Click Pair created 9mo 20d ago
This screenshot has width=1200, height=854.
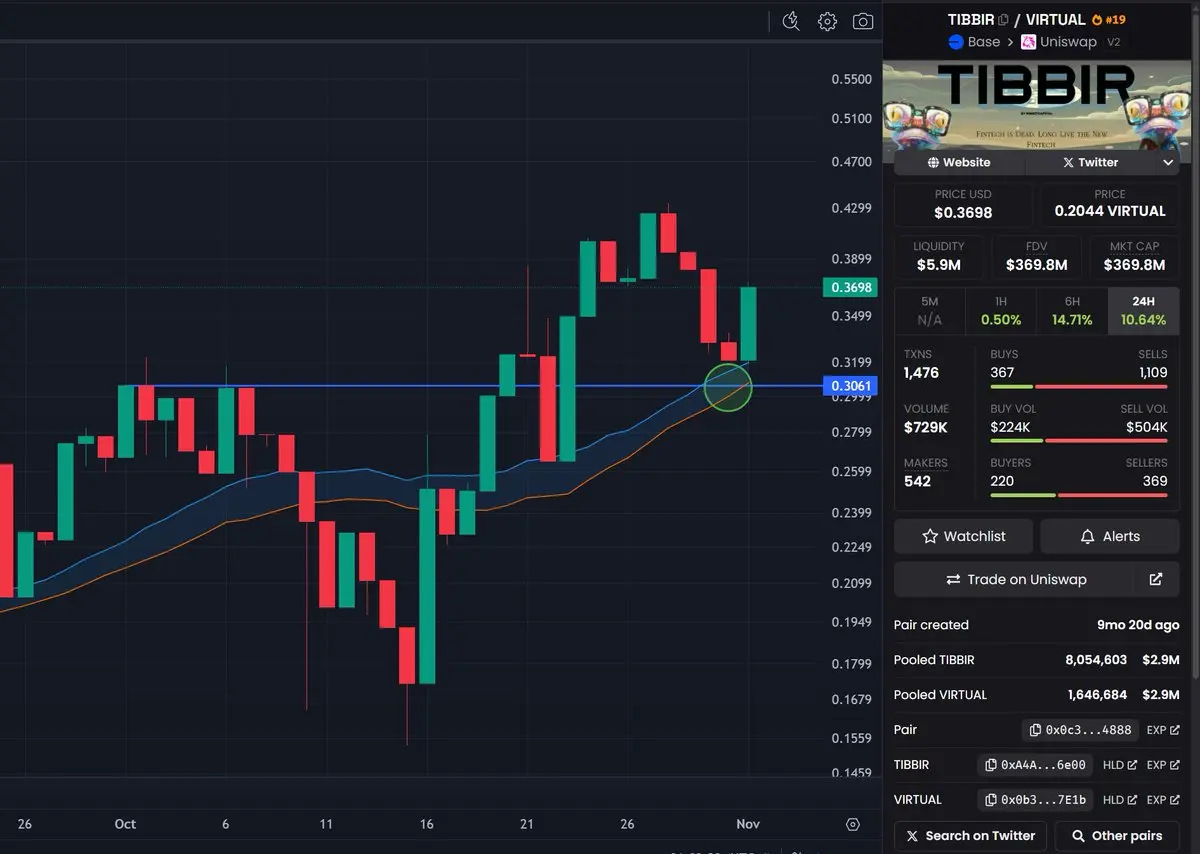click(1138, 625)
